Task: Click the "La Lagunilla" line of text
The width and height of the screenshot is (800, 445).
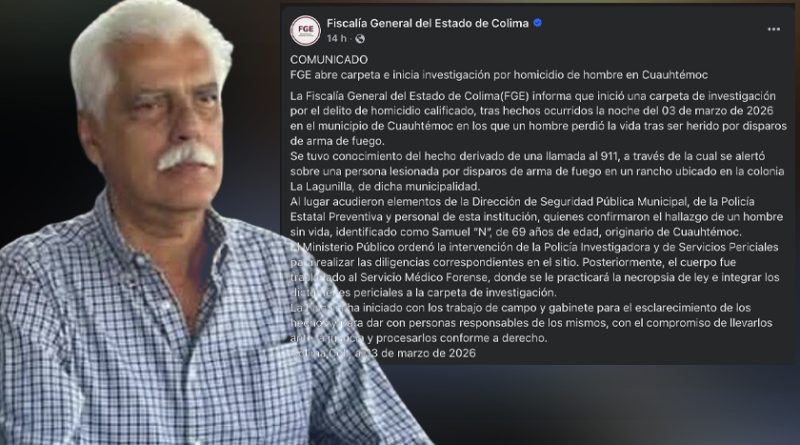Action: (385, 186)
